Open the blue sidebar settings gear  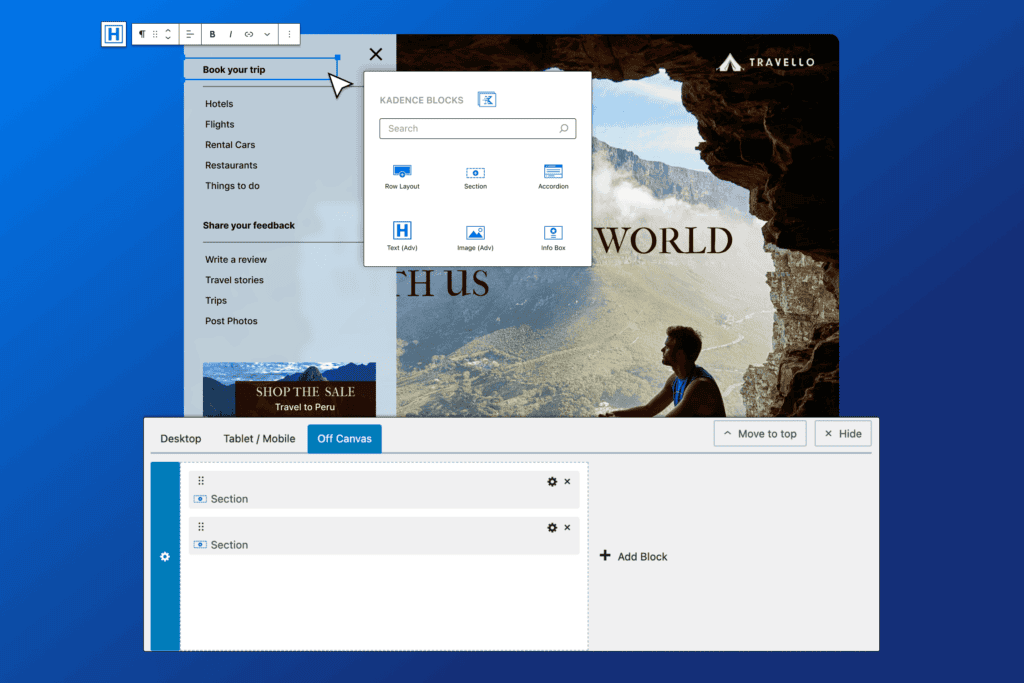tap(165, 557)
